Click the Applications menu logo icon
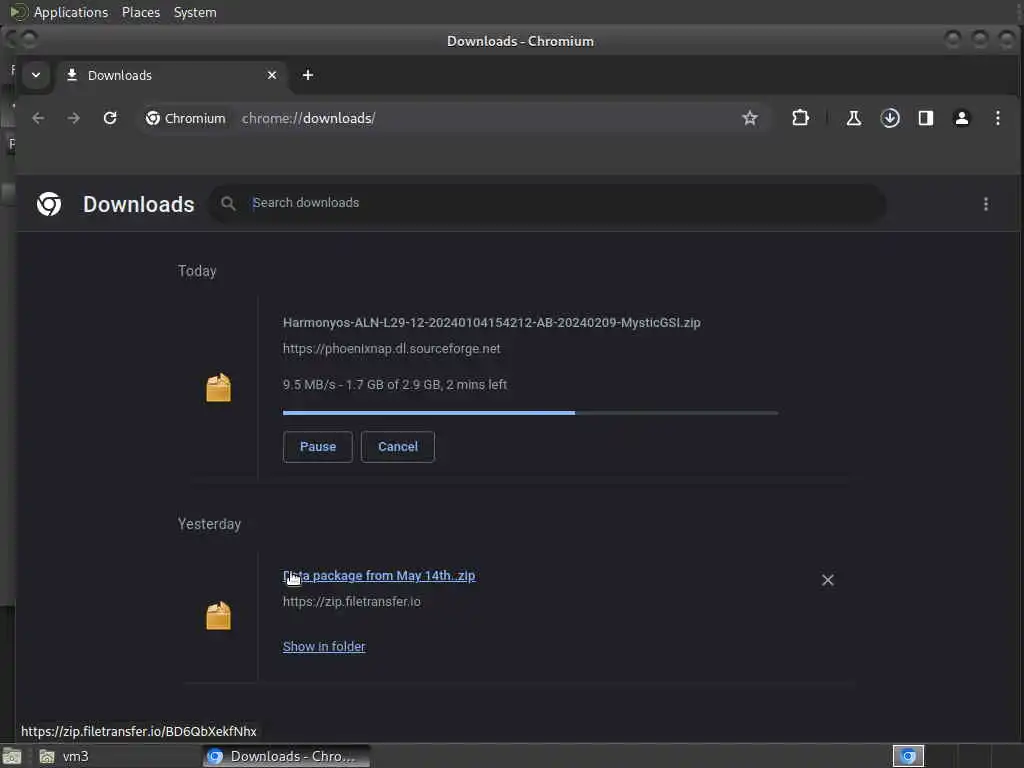1024x768 pixels. pos(18,12)
